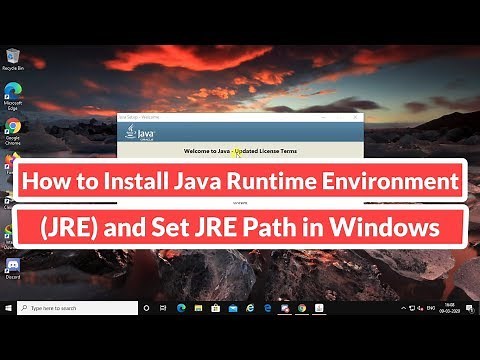Launch legacy Edge from the taskbar
Image resolution: width=480 pixels, height=360 pixels.
[x=268, y=308]
